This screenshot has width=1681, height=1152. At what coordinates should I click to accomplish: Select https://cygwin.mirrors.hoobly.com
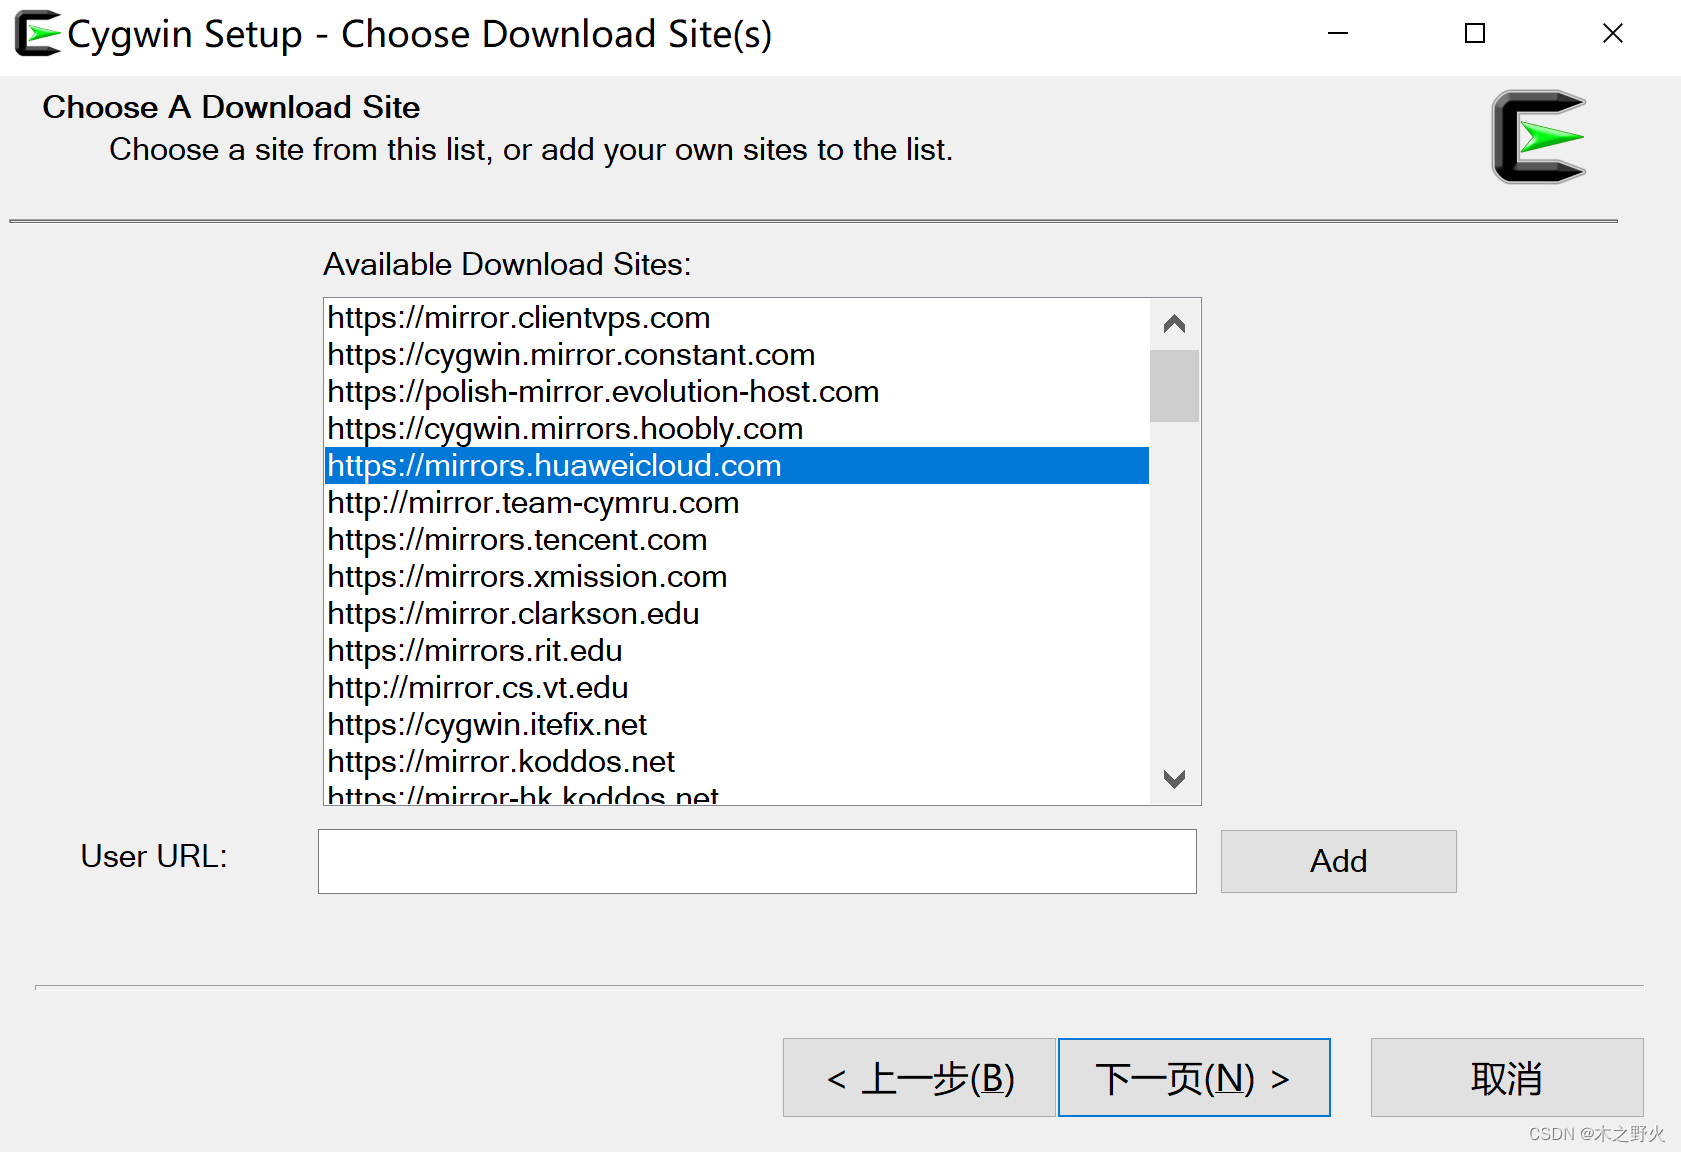737,429
